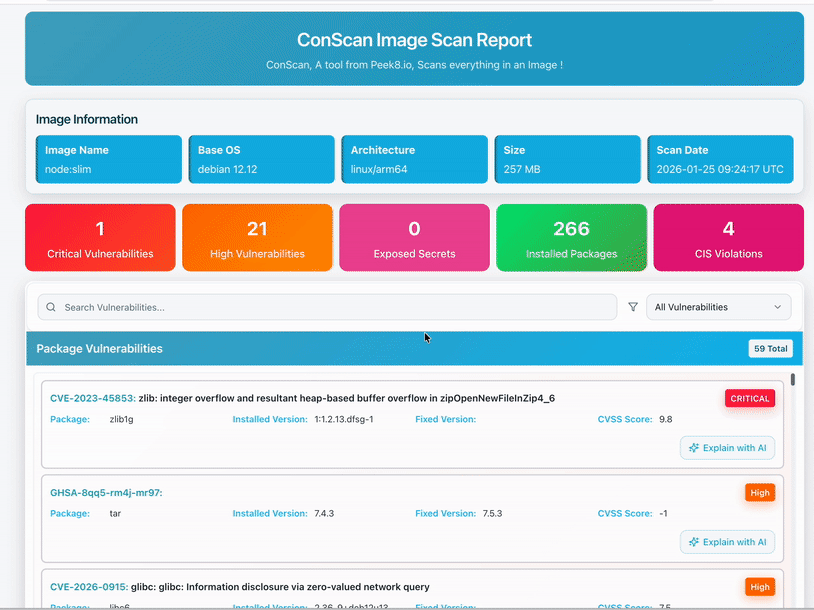Click the Critical Vulnerabilities card
Screen dimensions: 814x610
pyautogui.click(x=100, y=237)
